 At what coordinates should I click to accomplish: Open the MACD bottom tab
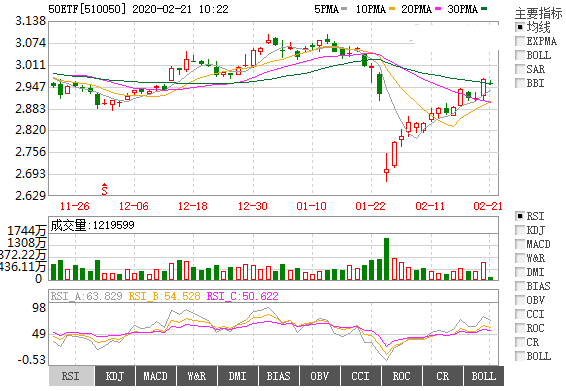156,376
